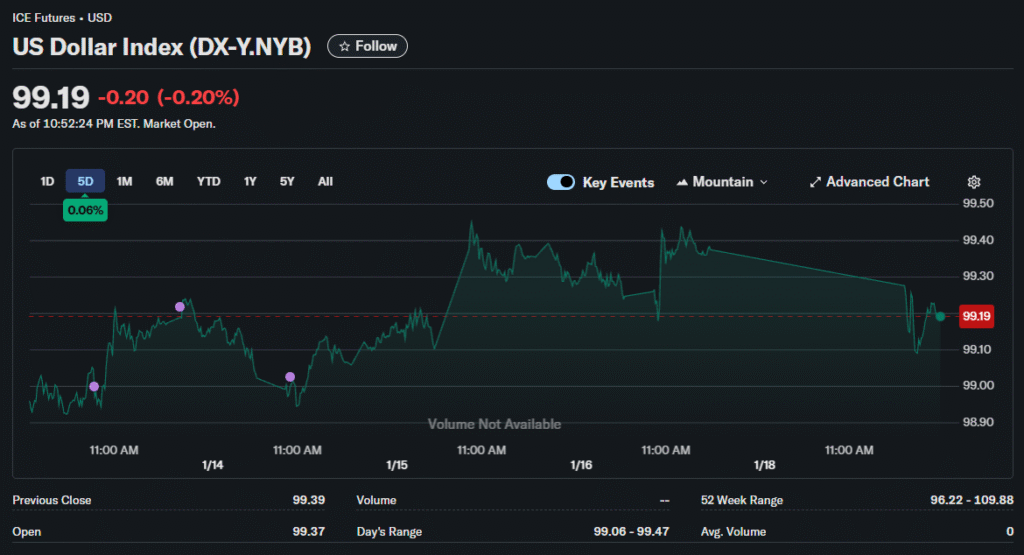Viewport: 1024px width, 555px height.
Task: Toggle the Key Events switch
Action: click(561, 182)
